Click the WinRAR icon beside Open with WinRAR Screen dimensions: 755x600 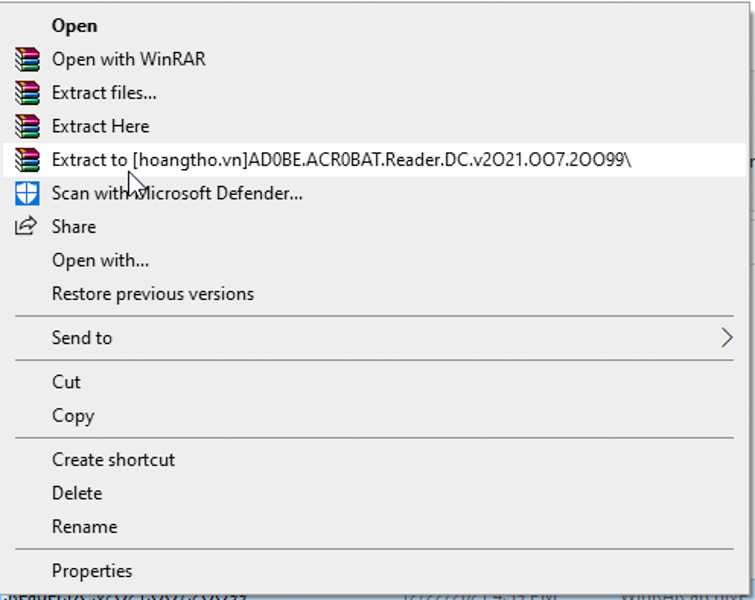point(26,59)
